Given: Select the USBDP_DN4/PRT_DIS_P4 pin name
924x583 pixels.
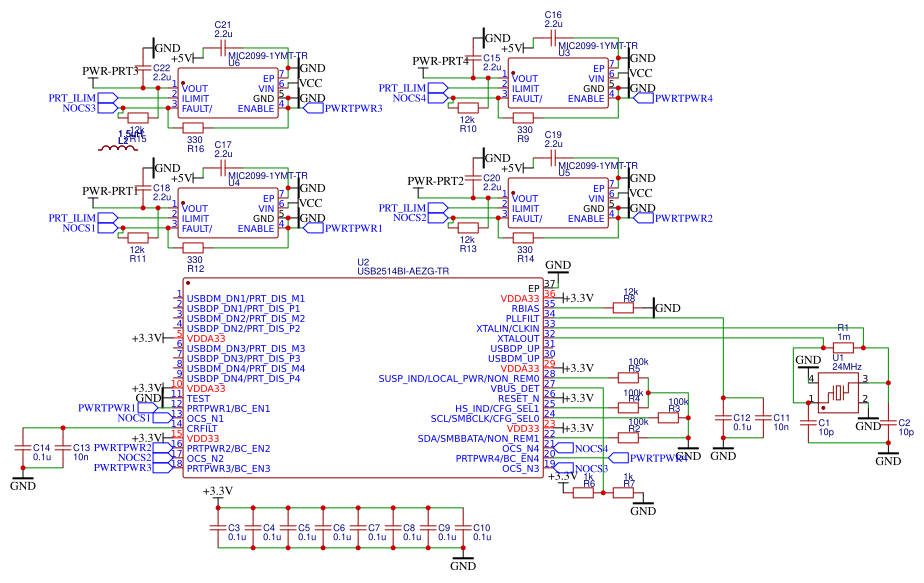Looking at the screenshot, I should [243, 378].
